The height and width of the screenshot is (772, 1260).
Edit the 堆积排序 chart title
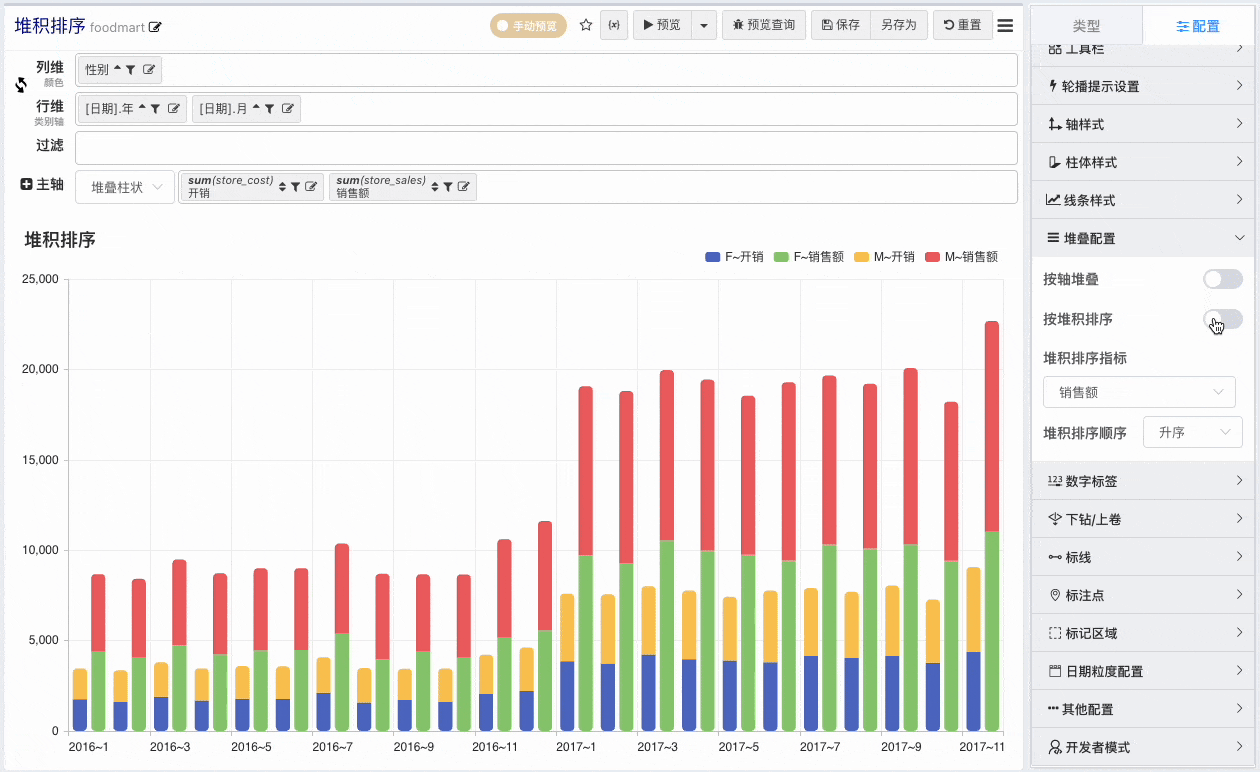coord(156,27)
